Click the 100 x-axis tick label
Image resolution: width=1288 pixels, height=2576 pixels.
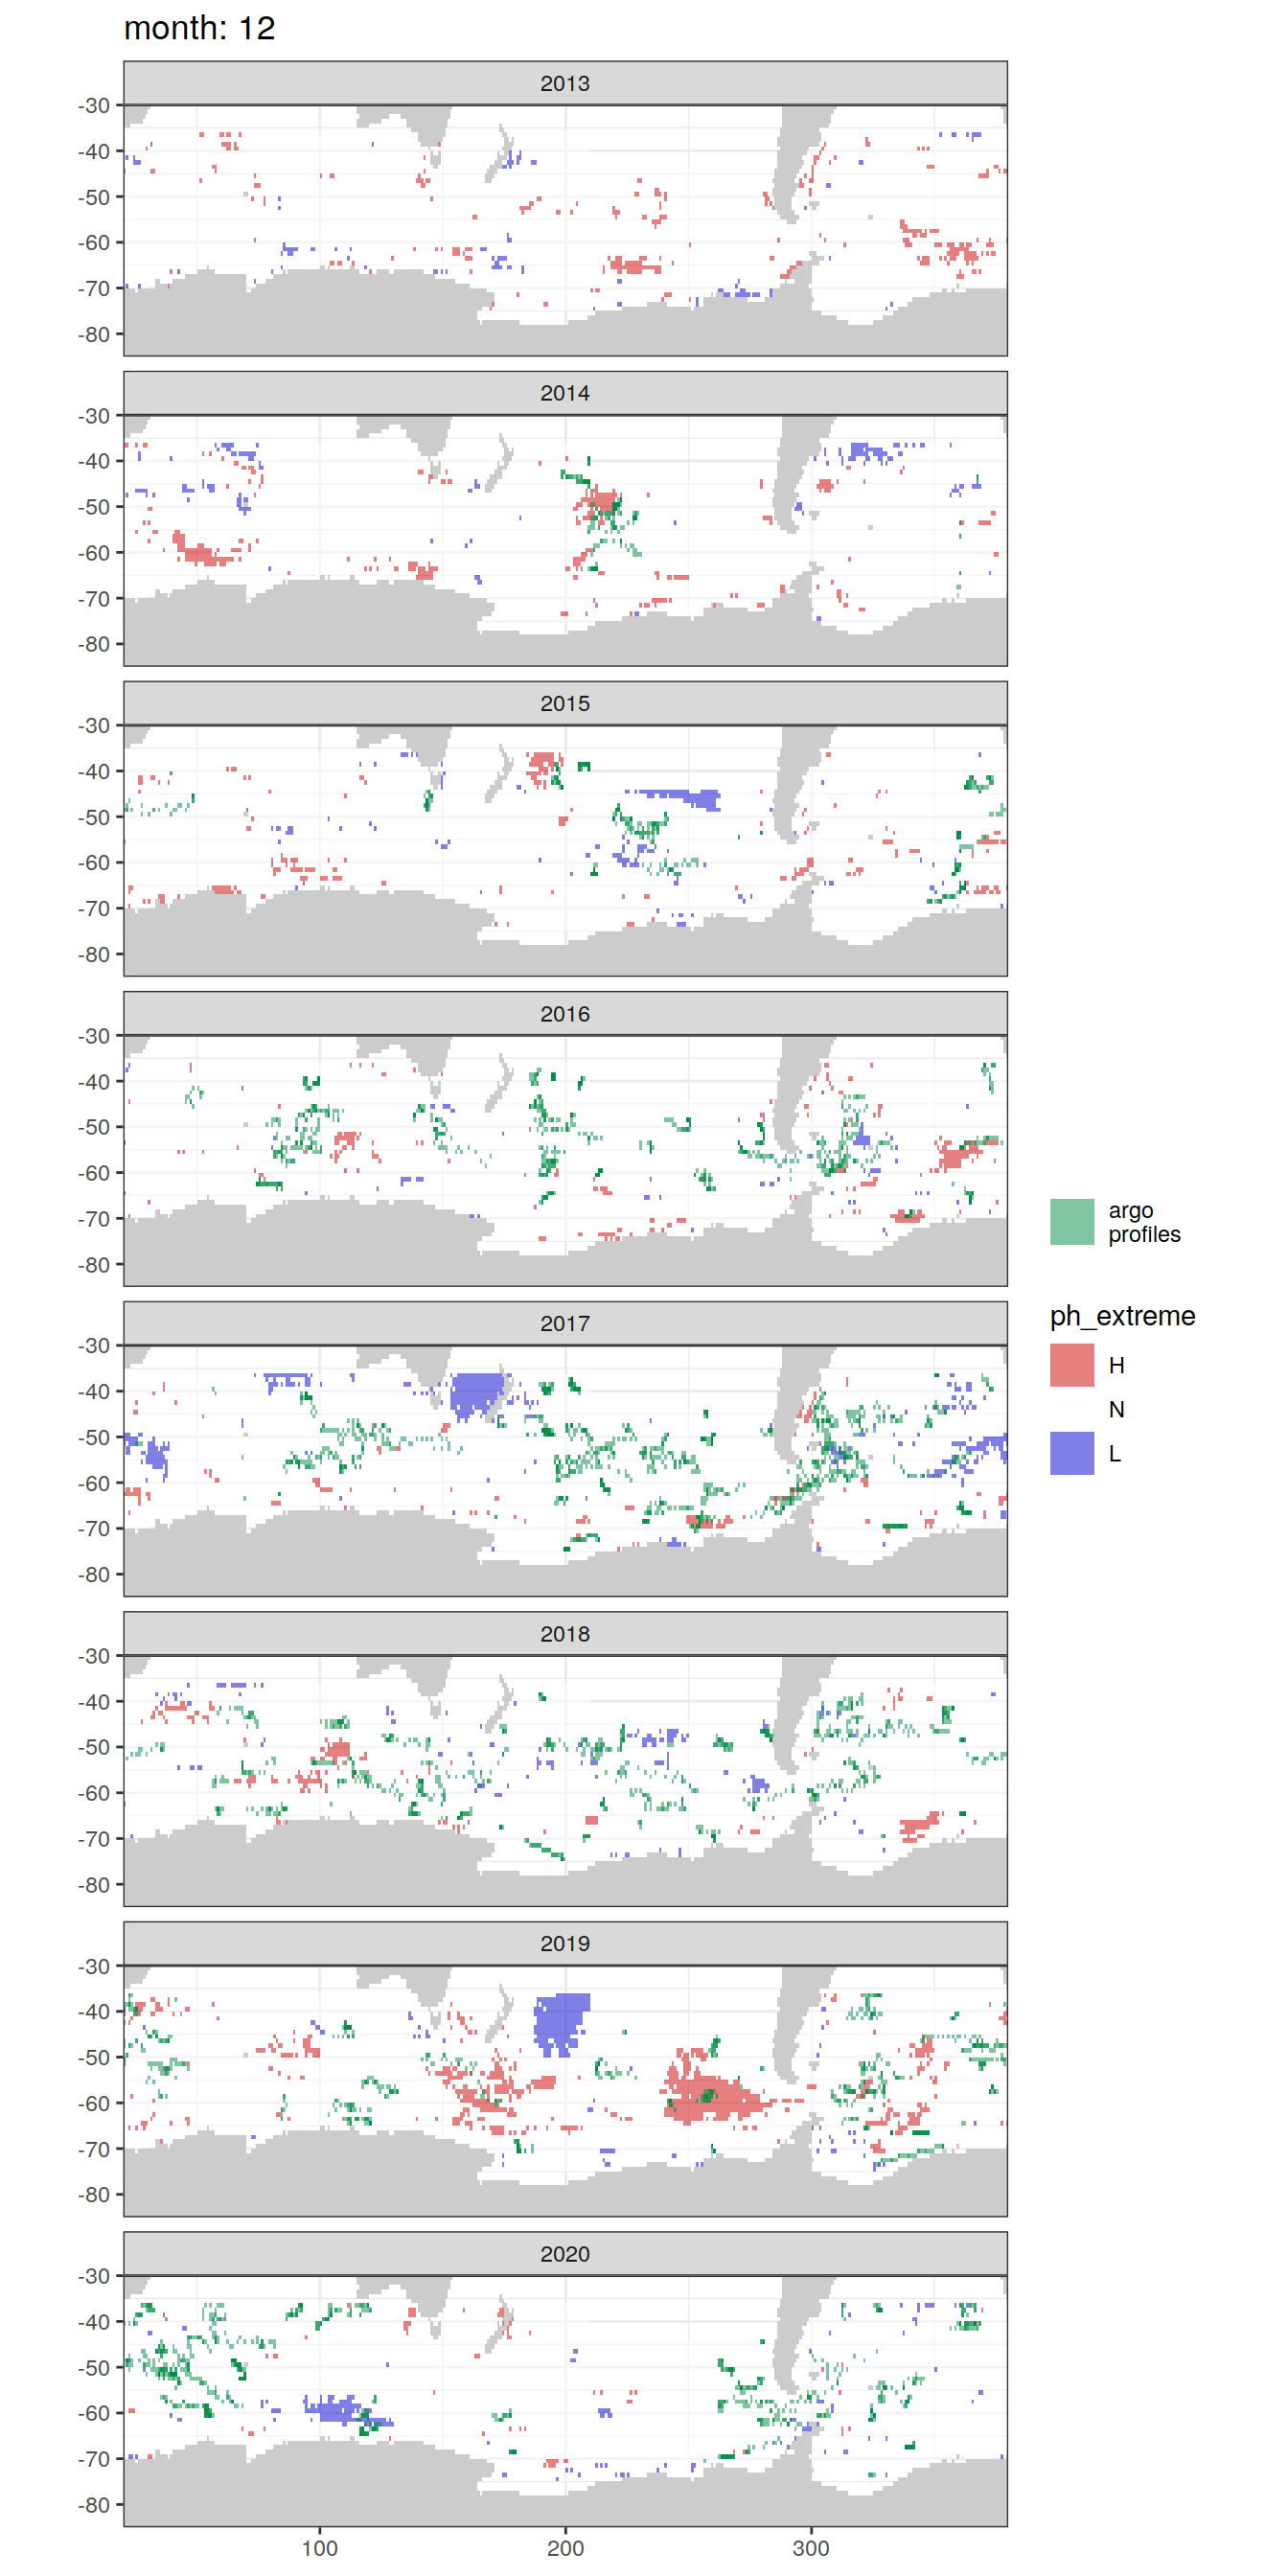319,2547
